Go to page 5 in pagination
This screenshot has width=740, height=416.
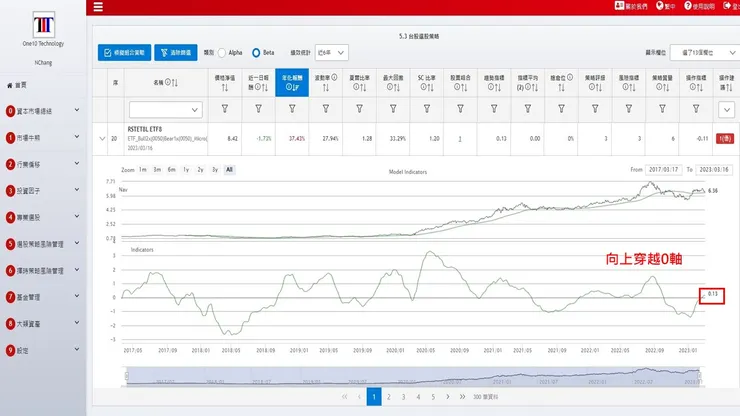433,397
